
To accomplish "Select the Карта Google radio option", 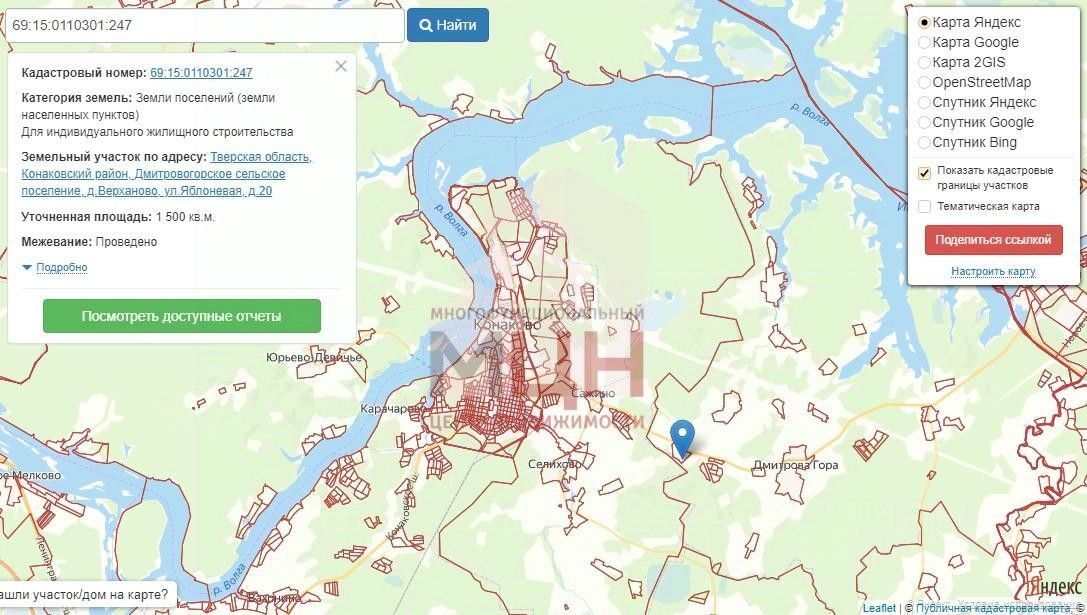I will click(924, 42).
